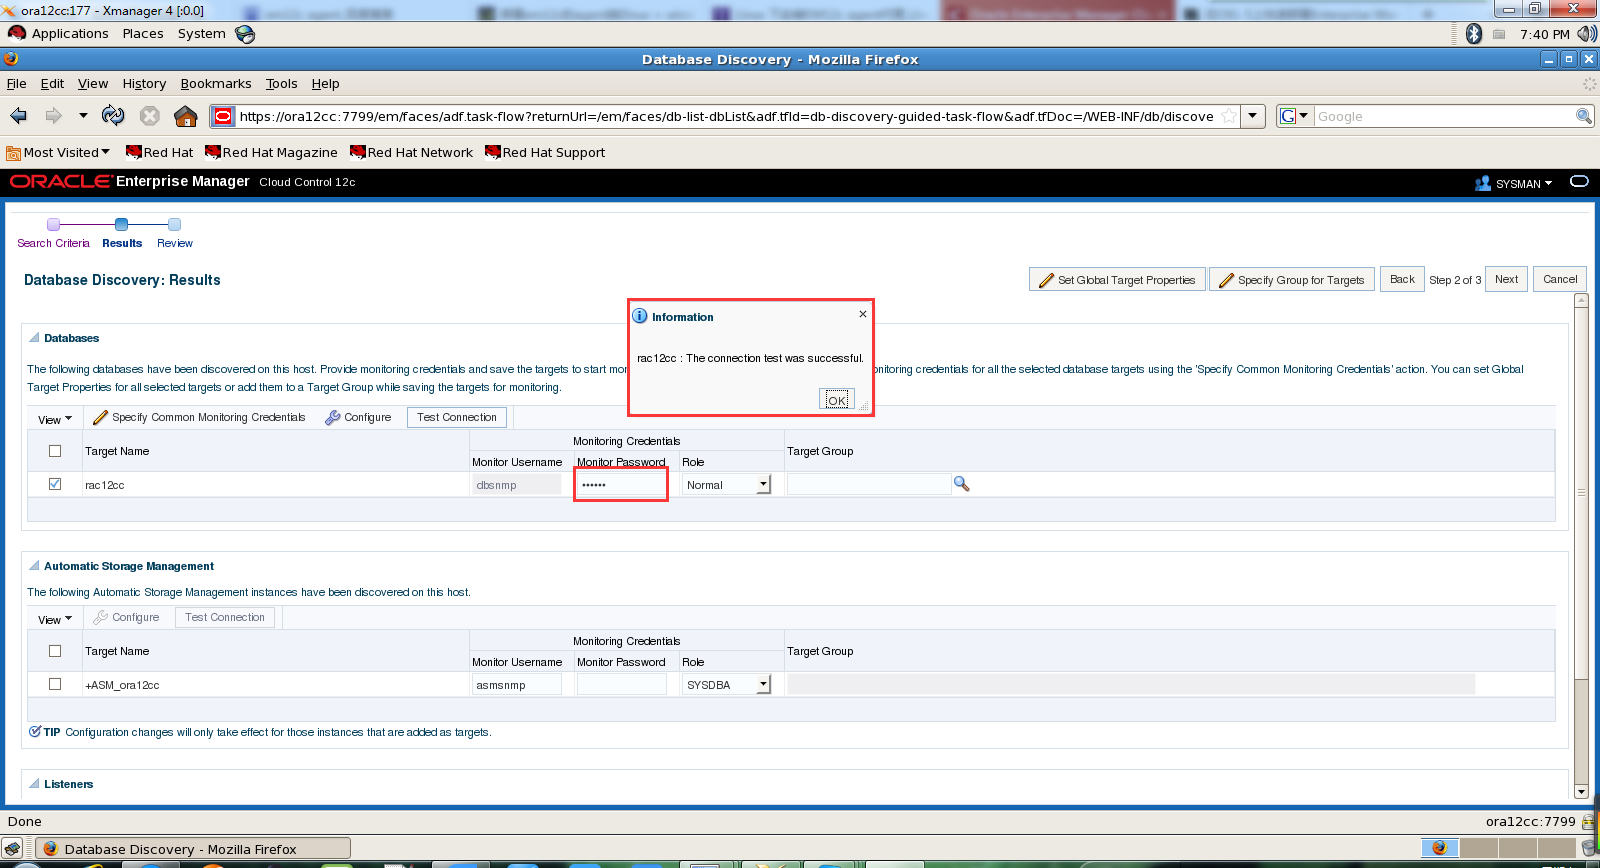
Task: Open the Edit menu
Action: click(52, 84)
